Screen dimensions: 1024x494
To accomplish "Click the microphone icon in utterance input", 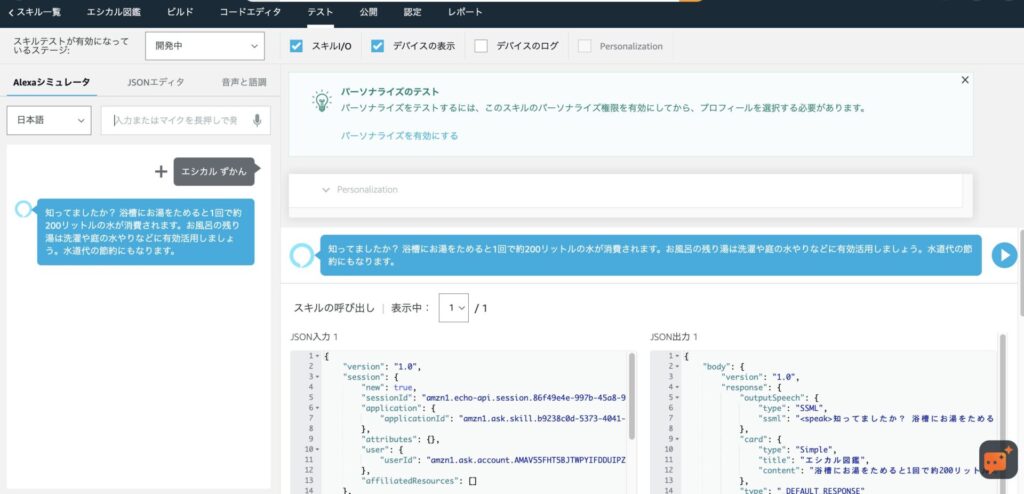I will [257, 120].
